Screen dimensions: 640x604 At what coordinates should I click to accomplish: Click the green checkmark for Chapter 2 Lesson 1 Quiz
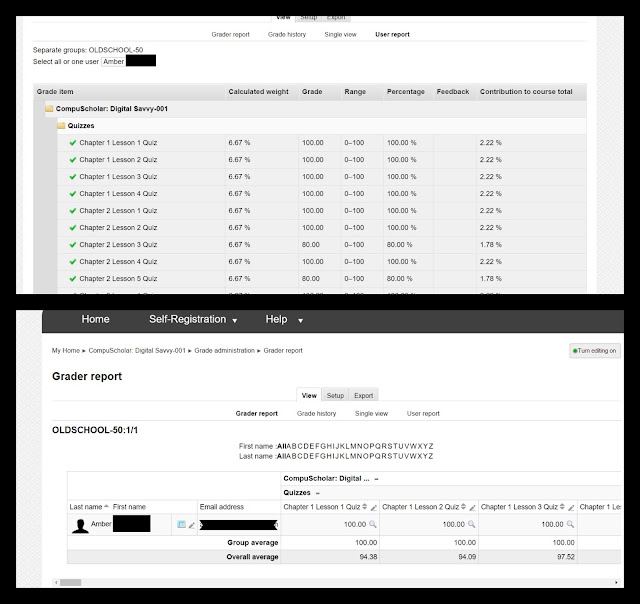click(x=73, y=211)
